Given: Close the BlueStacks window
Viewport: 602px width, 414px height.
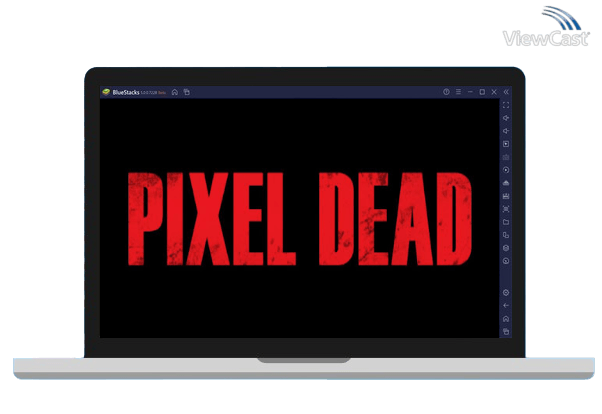Looking at the screenshot, I should 494,92.
